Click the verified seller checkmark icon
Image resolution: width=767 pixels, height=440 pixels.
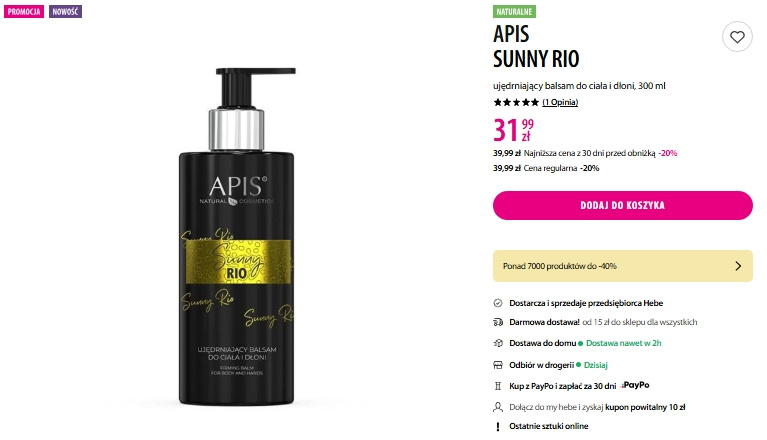[x=497, y=303]
